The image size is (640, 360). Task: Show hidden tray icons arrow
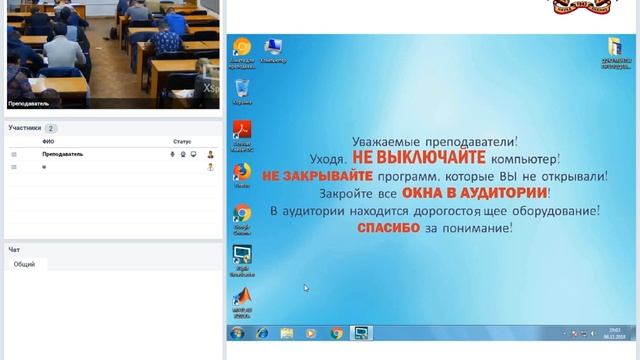tap(564, 333)
